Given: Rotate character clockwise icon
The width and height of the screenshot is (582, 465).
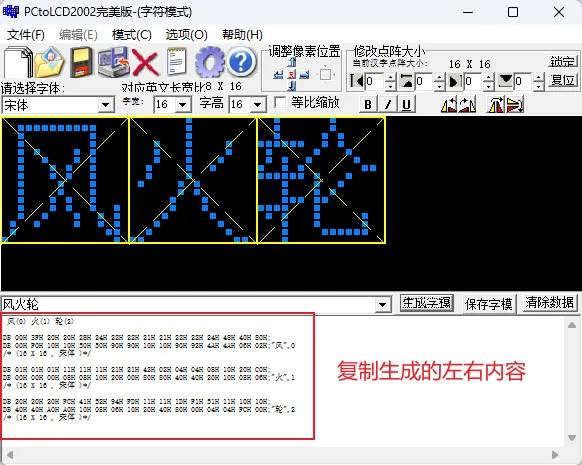Looking at the screenshot, I should [467, 105].
